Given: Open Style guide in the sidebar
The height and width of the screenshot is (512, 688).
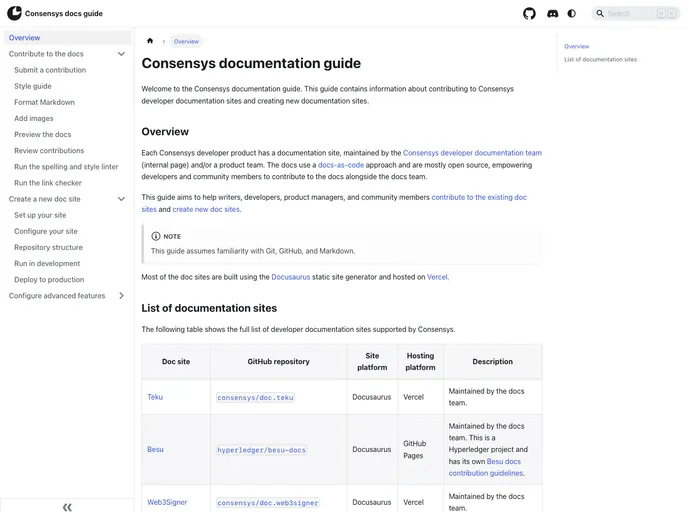Looking at the screenshot, I should (33, 86).
